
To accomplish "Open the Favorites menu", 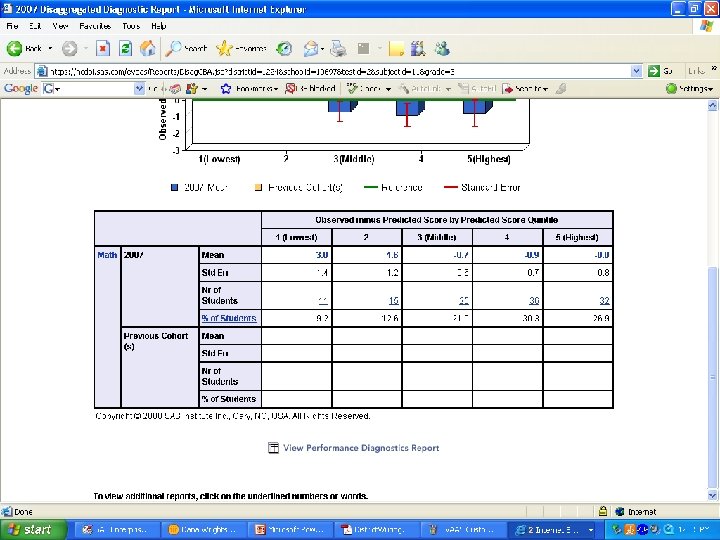I will 95,26.
